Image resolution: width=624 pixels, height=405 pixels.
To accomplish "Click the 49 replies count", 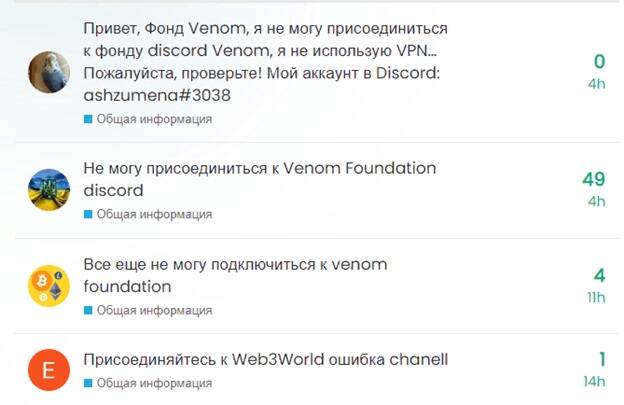I will 594,179.
